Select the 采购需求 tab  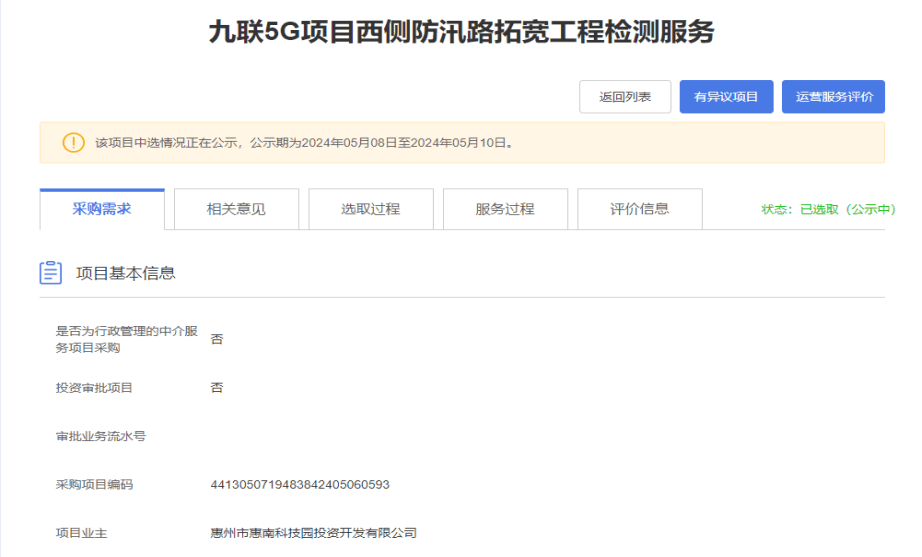(102, 209)
